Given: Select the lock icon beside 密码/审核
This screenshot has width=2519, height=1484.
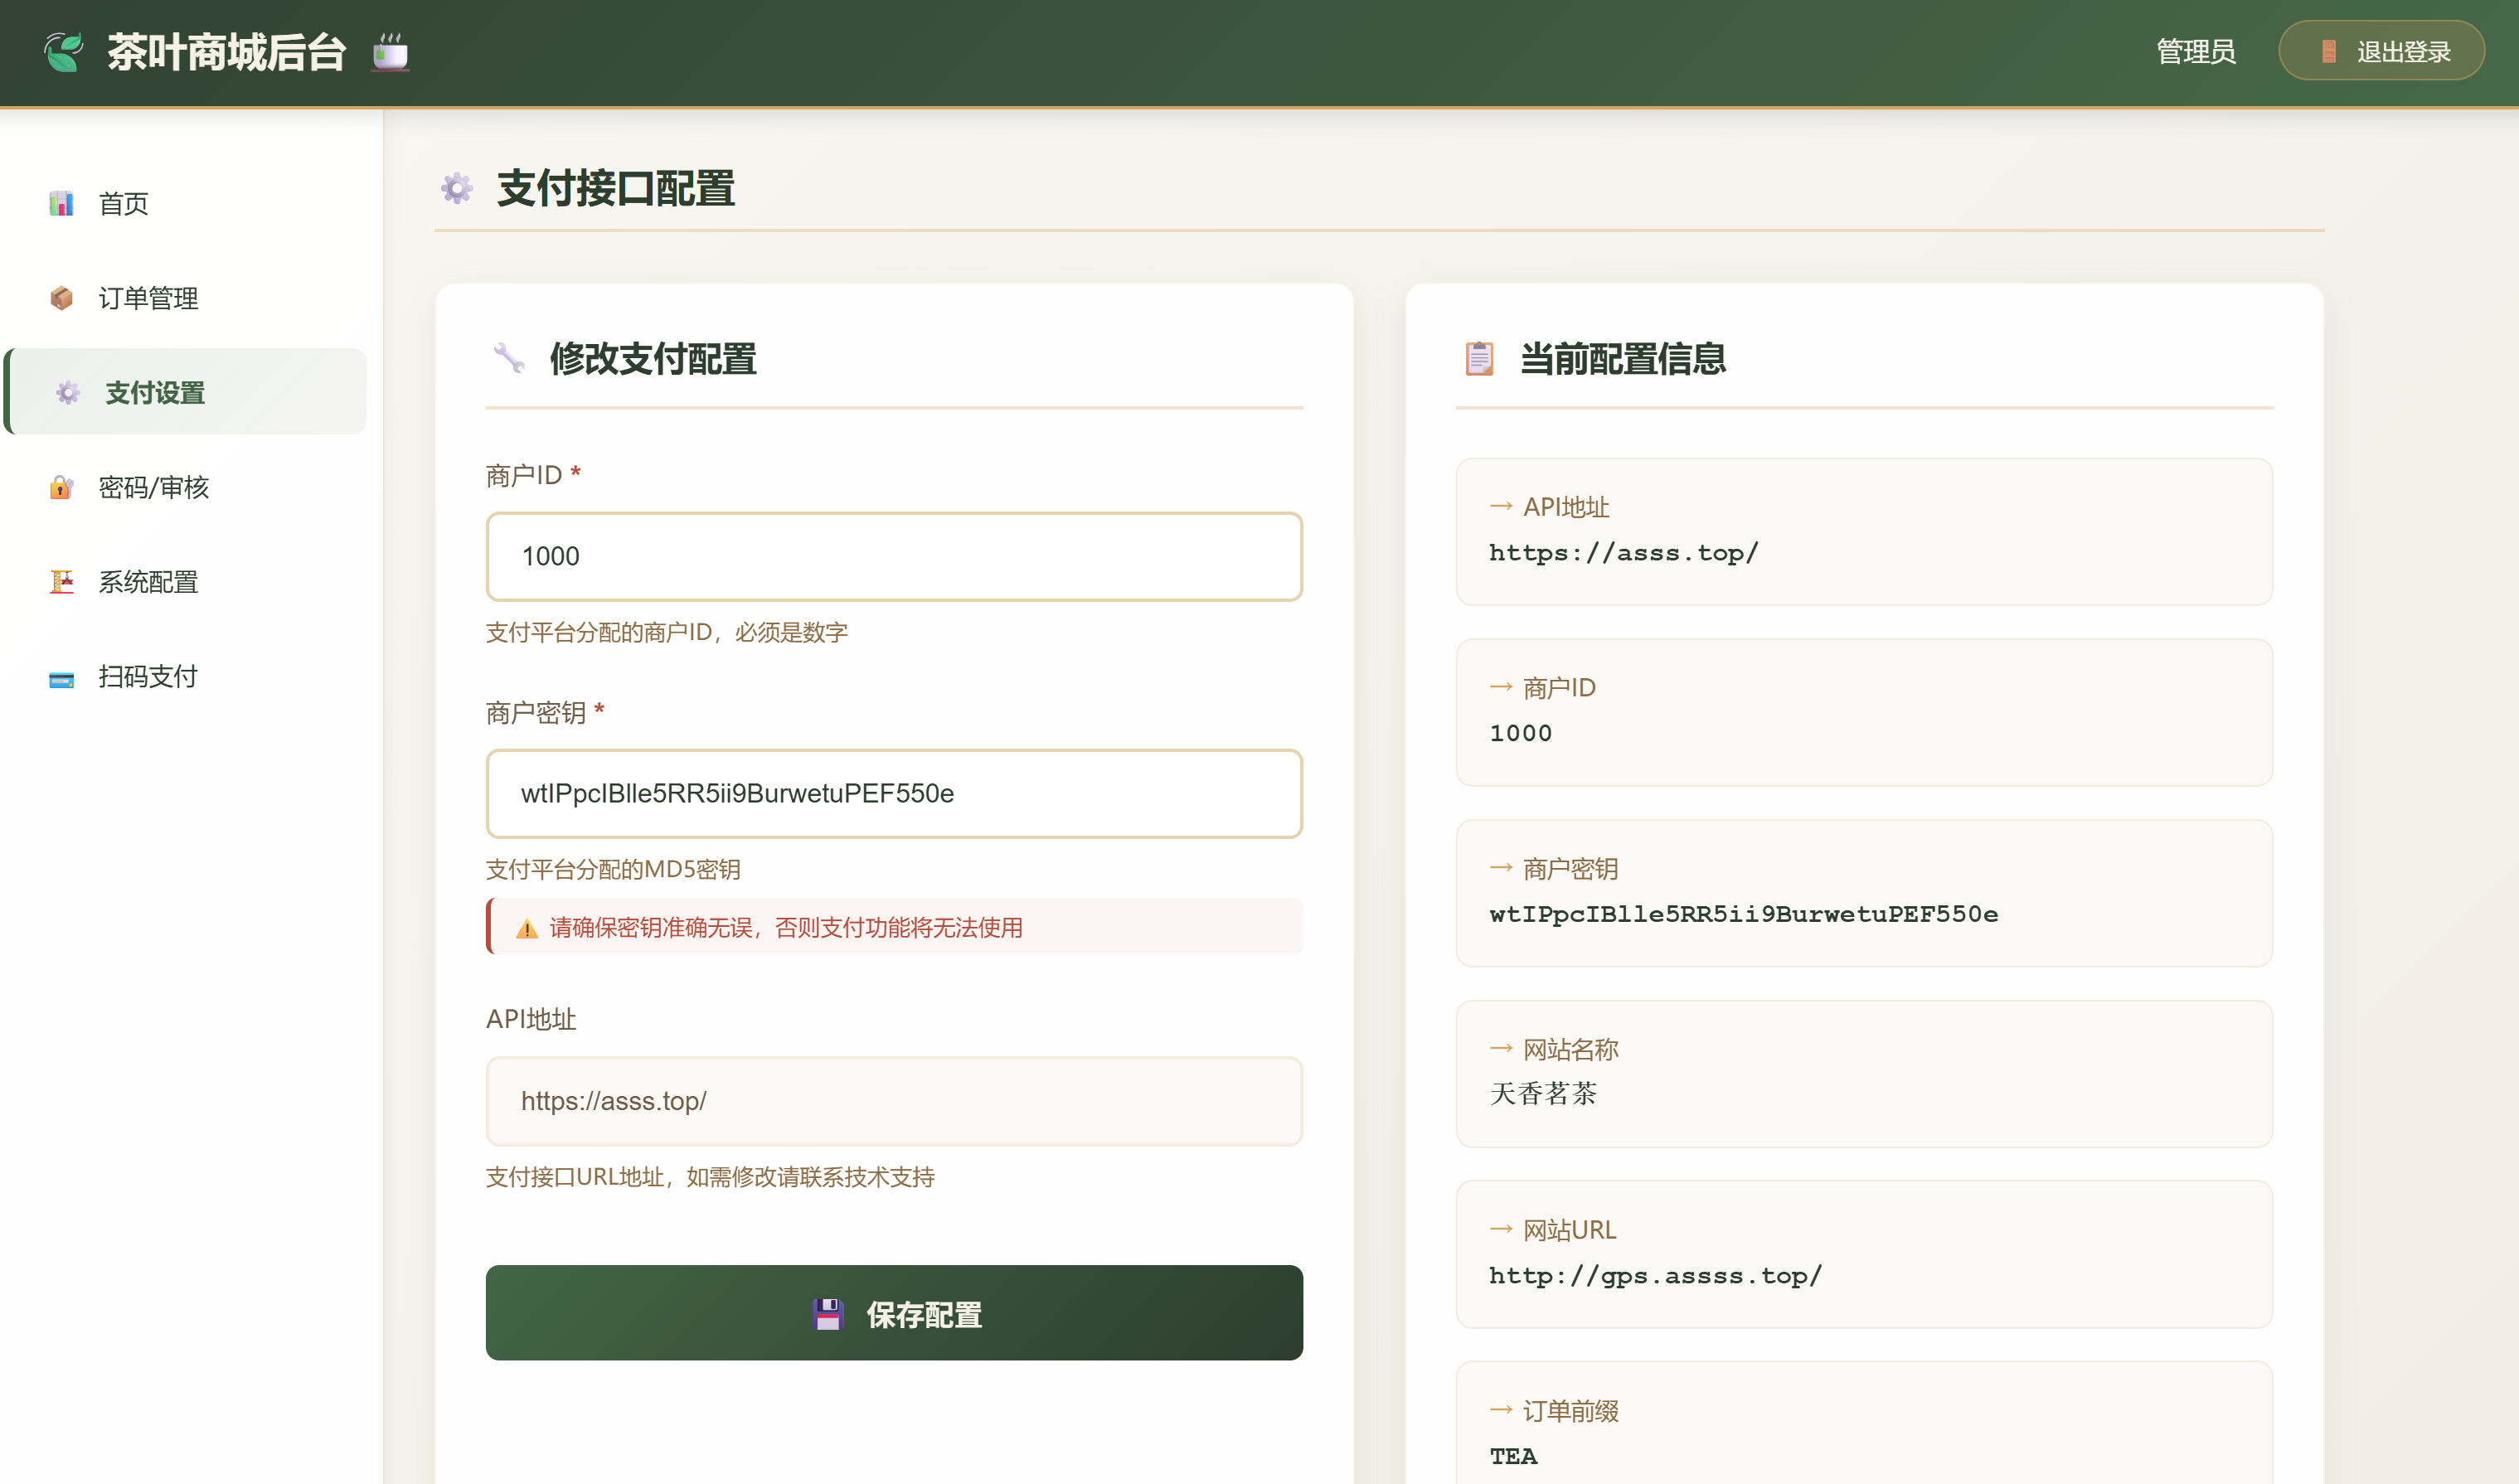Looking at the screenshot, I should pos(62,488).
